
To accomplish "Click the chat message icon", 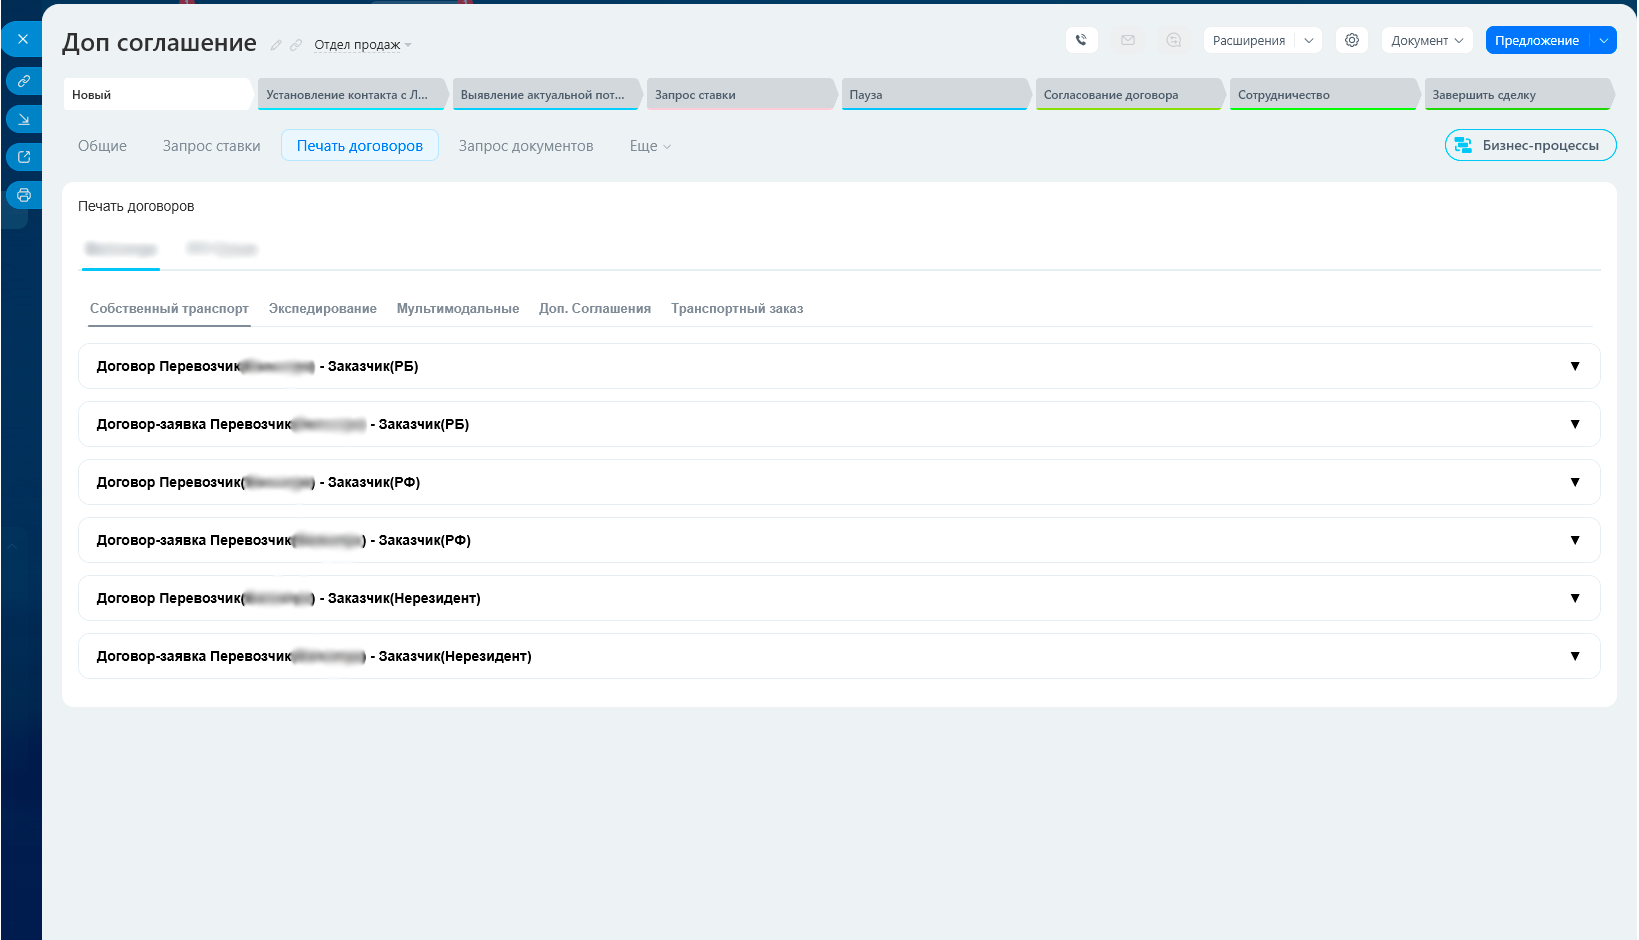I will [x=1174, y=40].
